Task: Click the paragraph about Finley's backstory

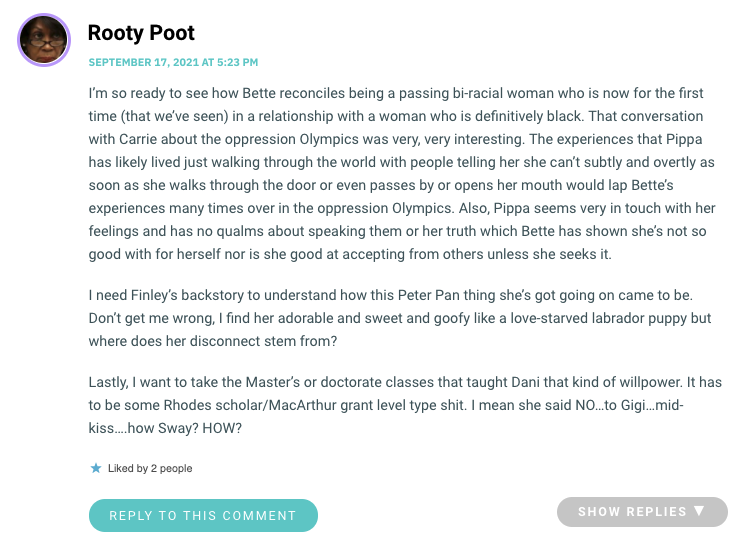Action: pyautogui.click(x=400, y=318)
